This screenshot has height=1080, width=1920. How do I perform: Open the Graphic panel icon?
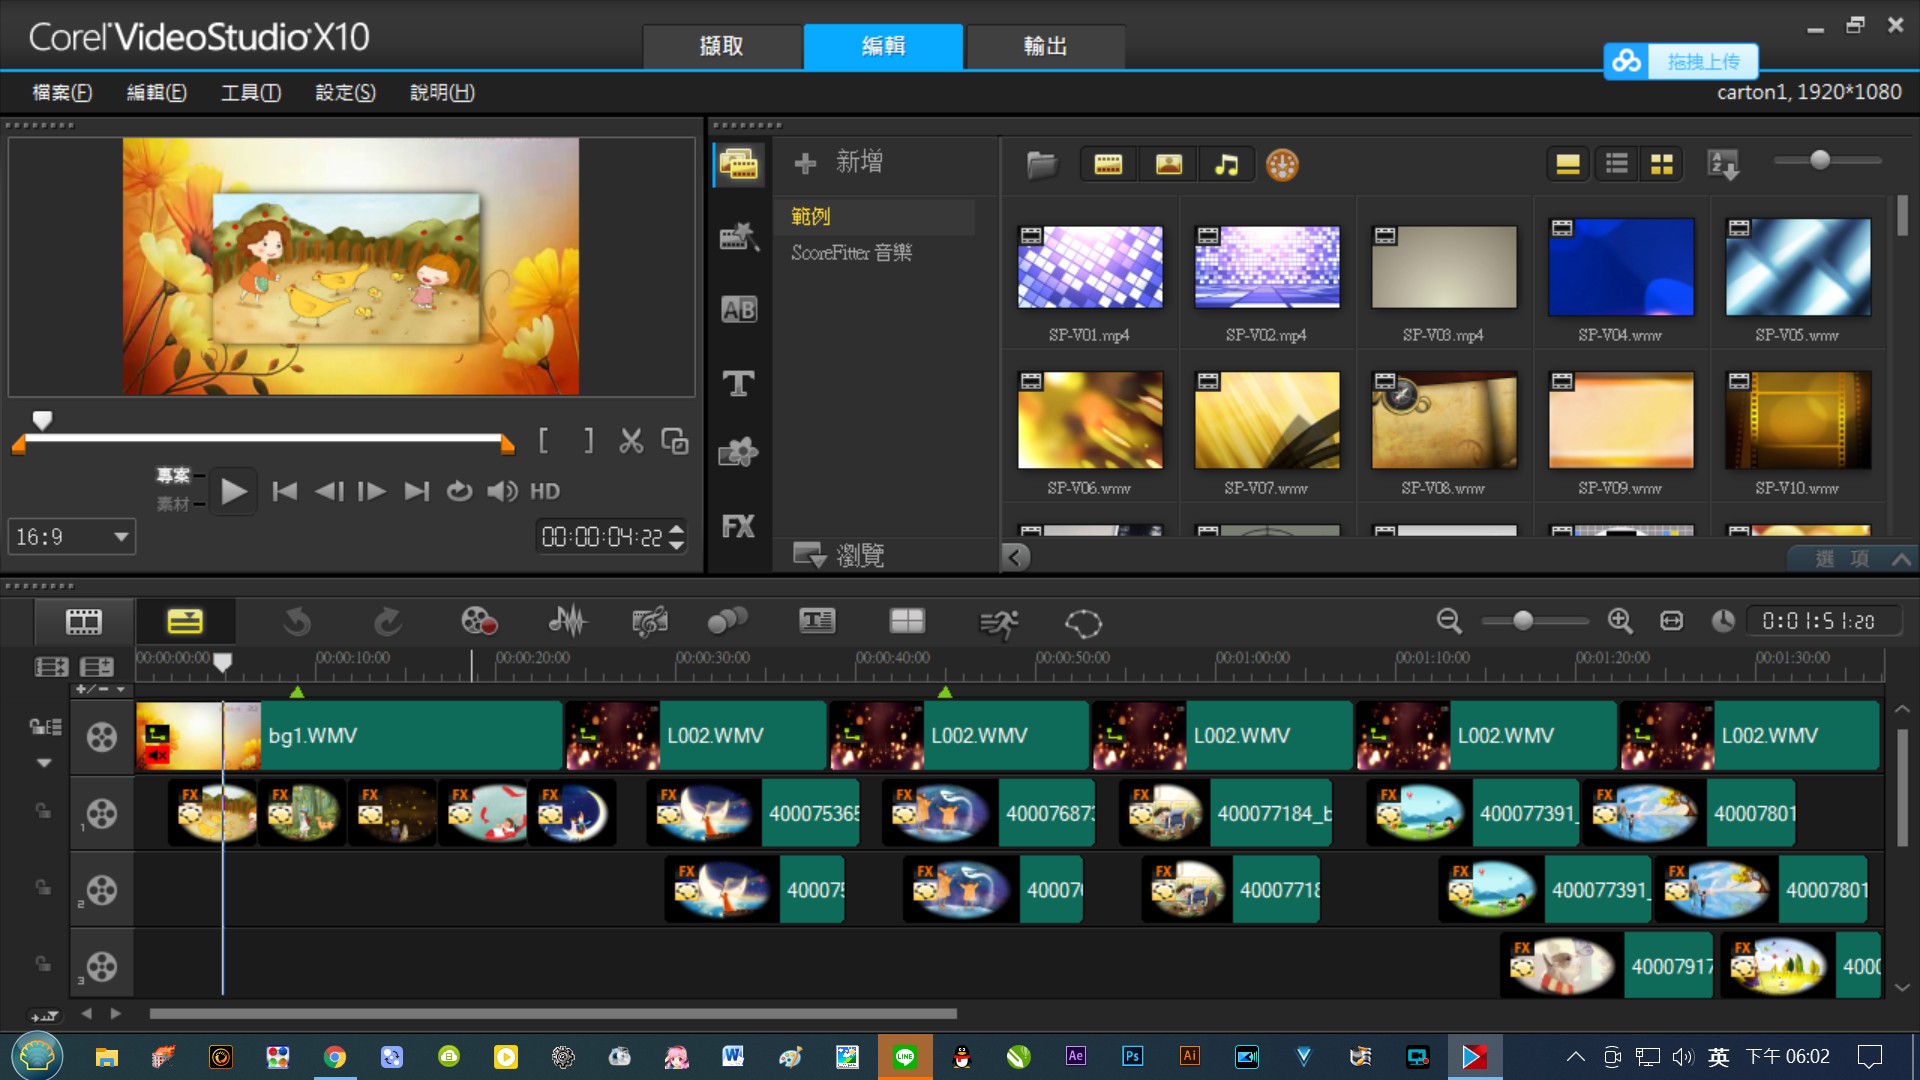739,453
